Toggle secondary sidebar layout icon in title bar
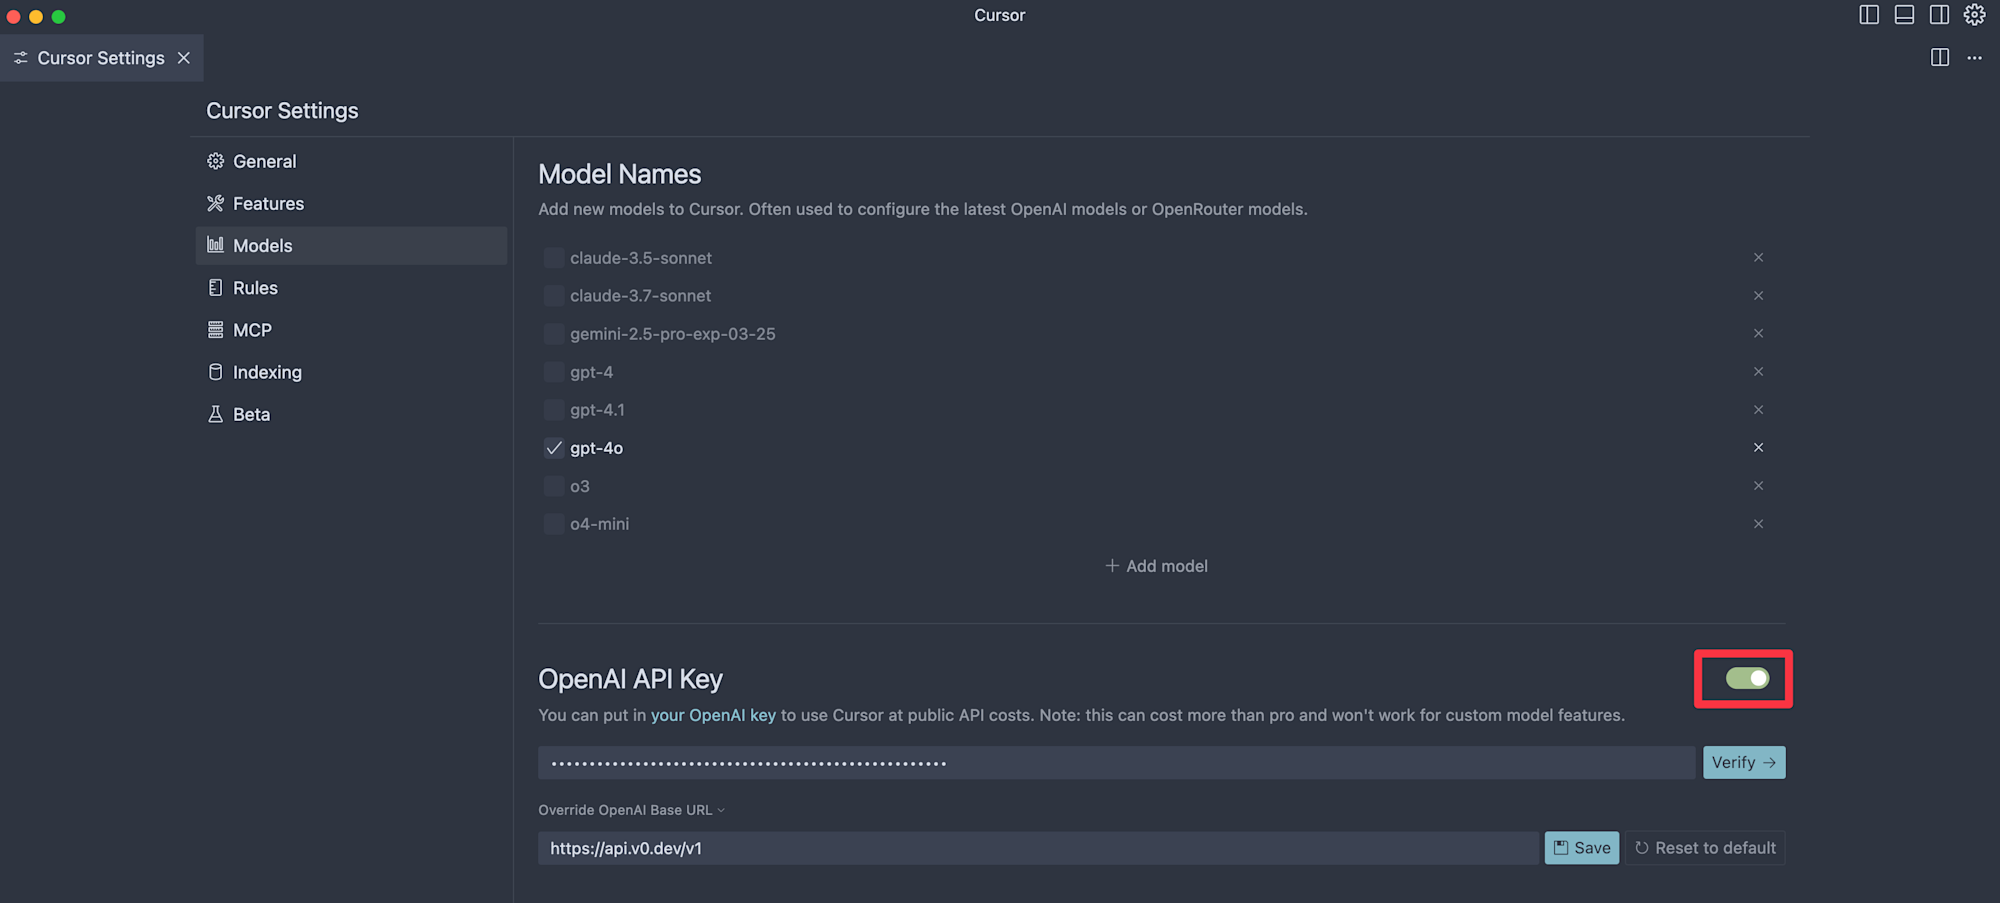Viewport: 2000px width, 903px height. [x=1939, y=15]
